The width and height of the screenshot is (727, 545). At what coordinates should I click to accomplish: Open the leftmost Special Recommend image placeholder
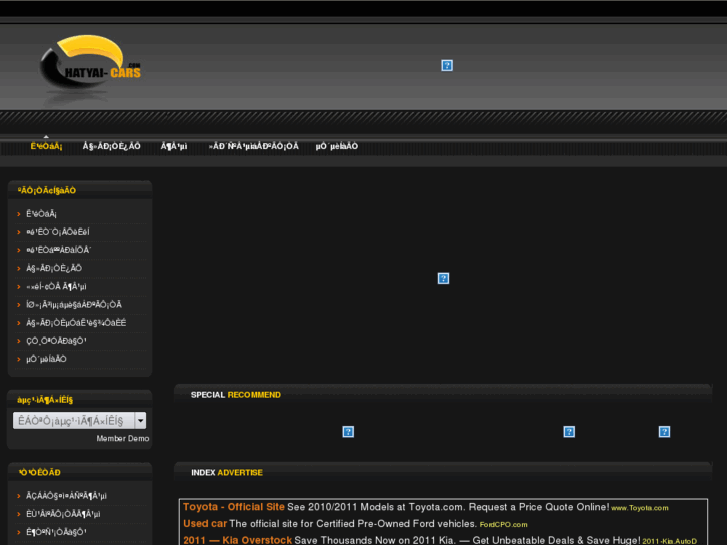coord(348,432)
